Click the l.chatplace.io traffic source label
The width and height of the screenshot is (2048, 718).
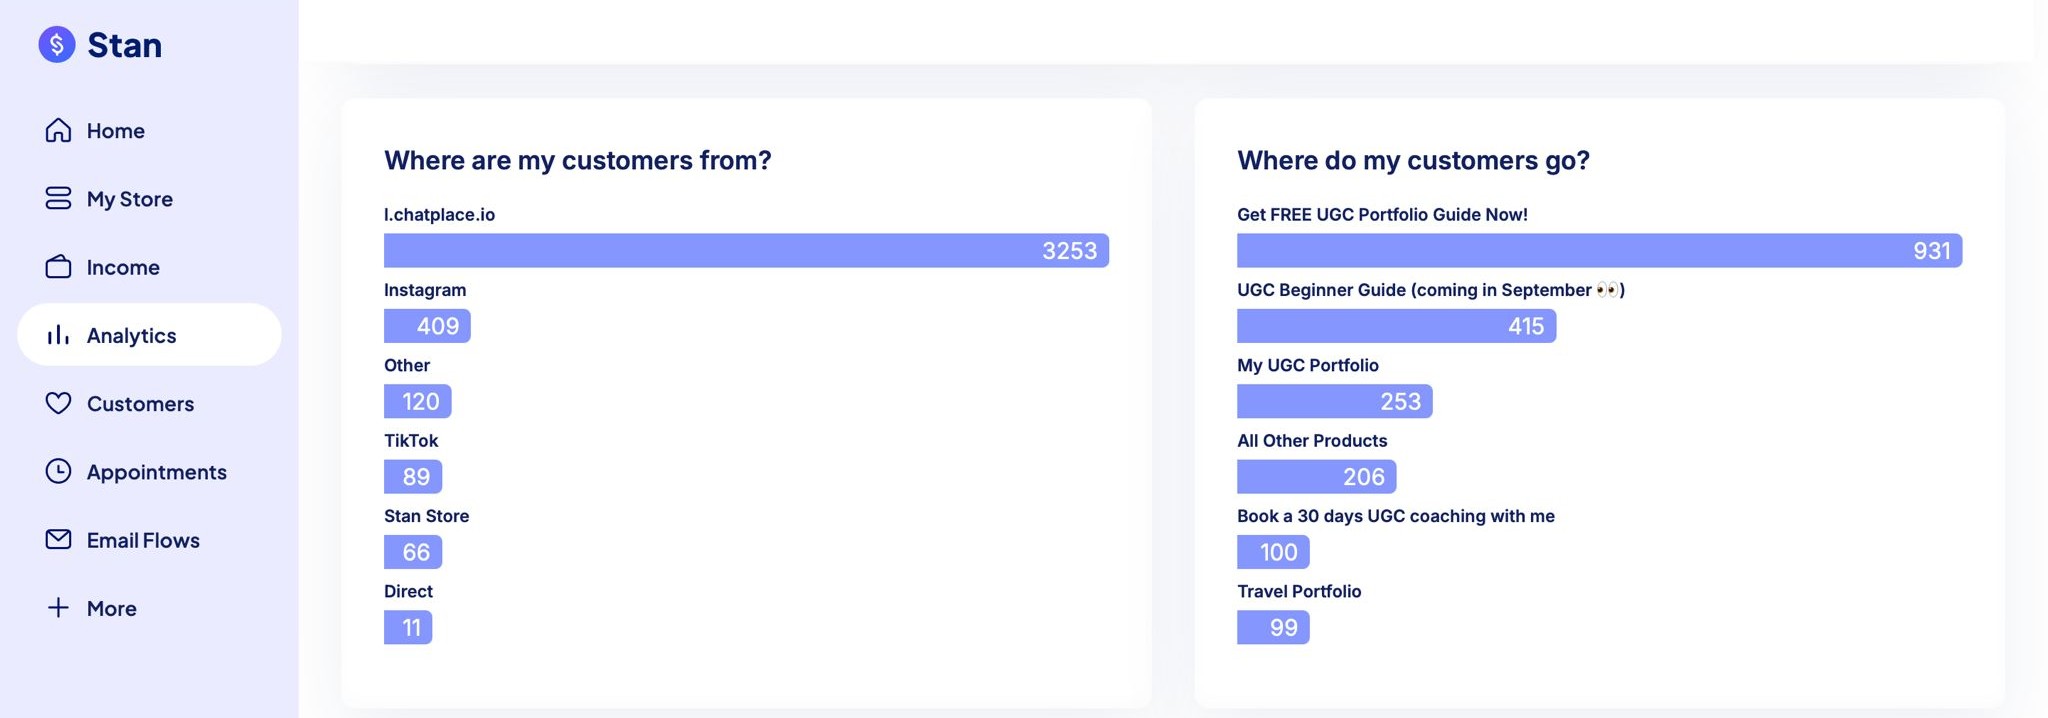[x=442, y=214]
